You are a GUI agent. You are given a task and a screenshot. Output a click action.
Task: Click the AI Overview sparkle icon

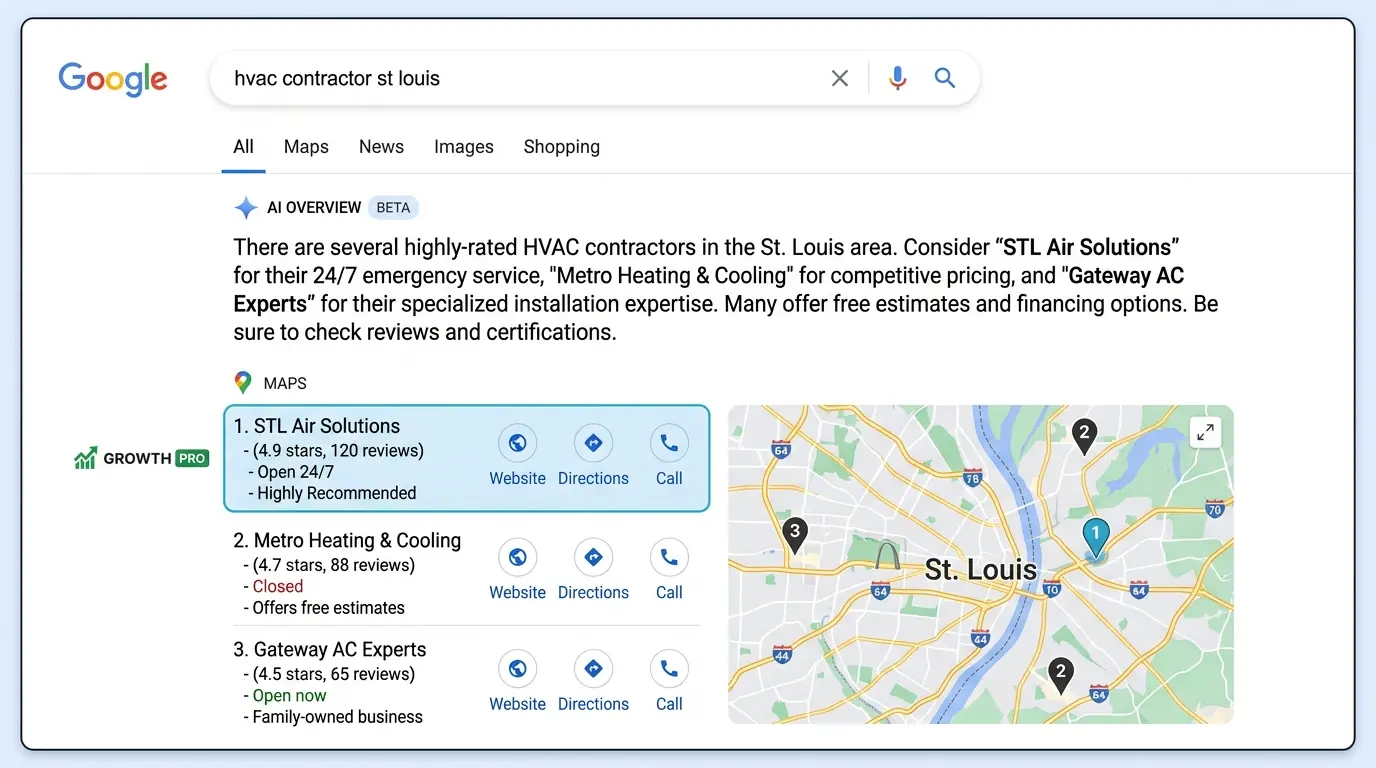[x=246, y=208]
